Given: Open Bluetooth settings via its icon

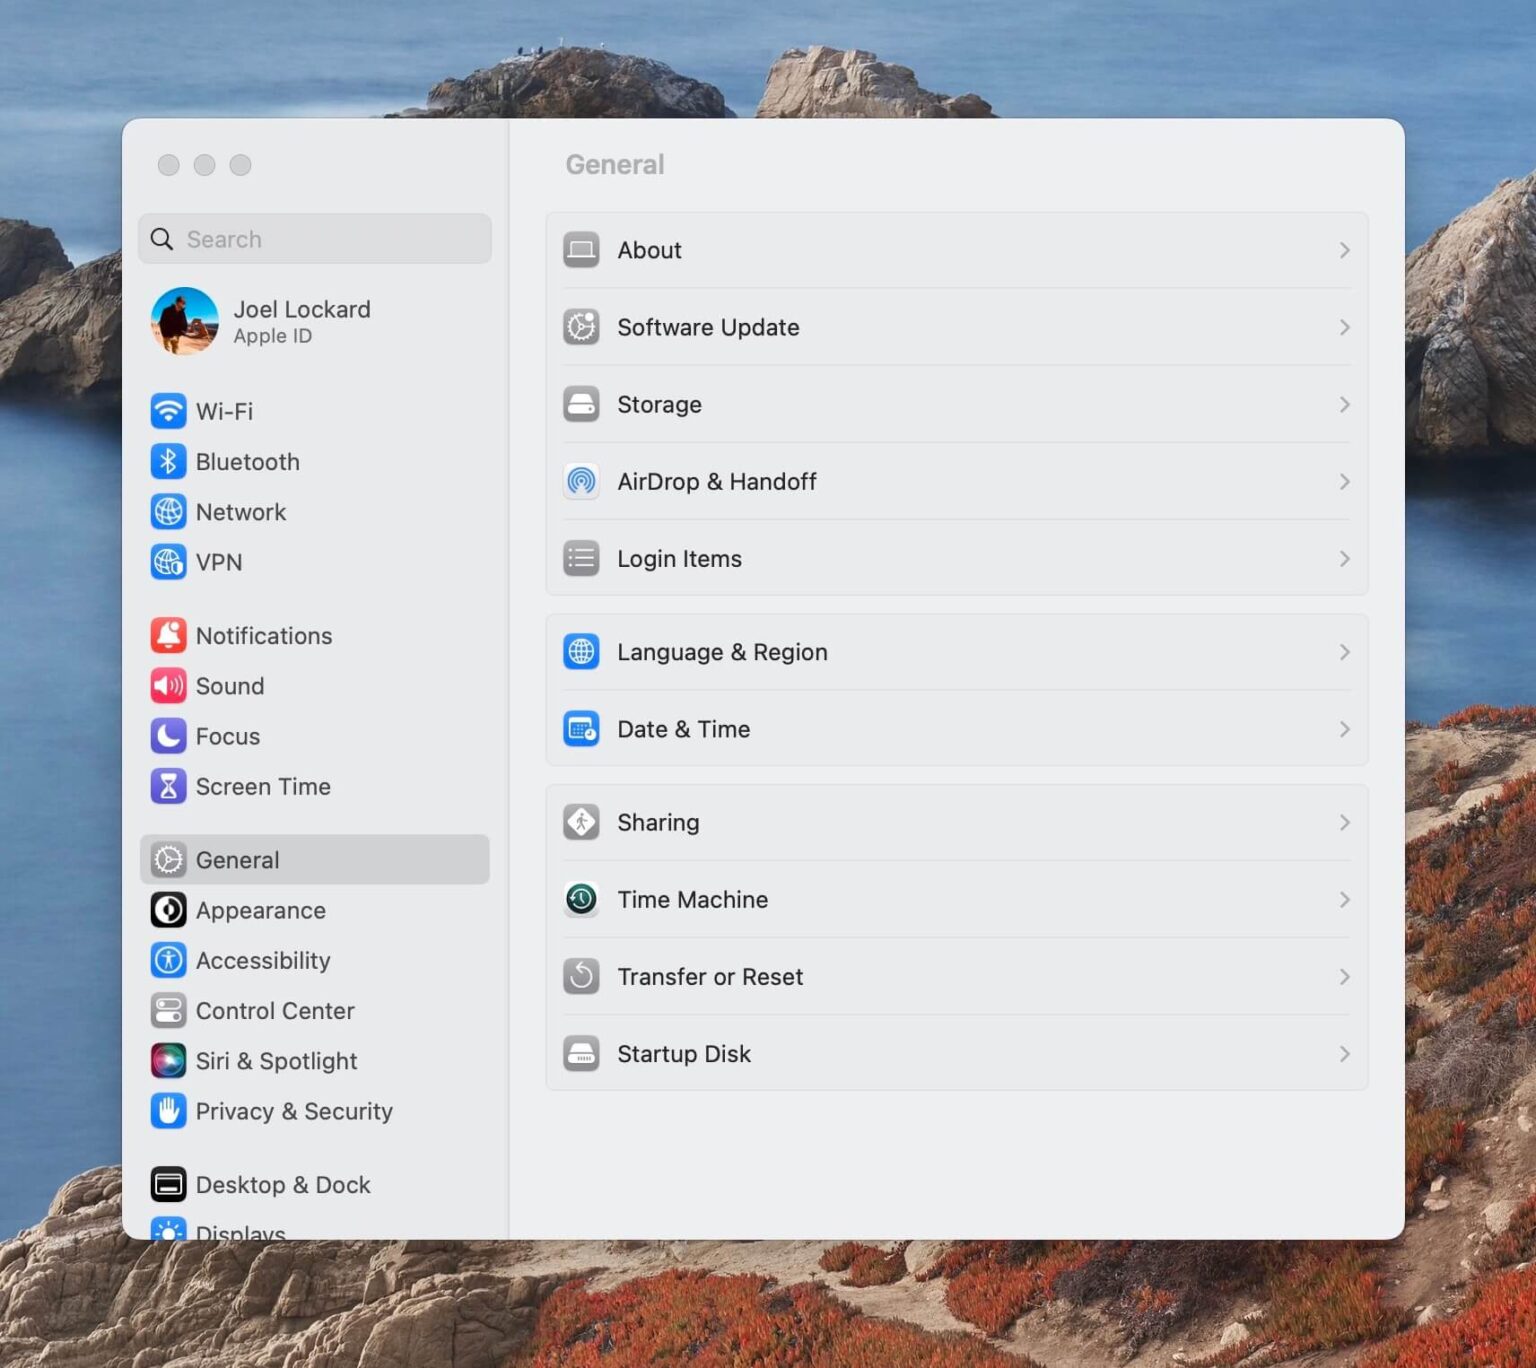Looking at the screenshot, I should coord(168,461).
